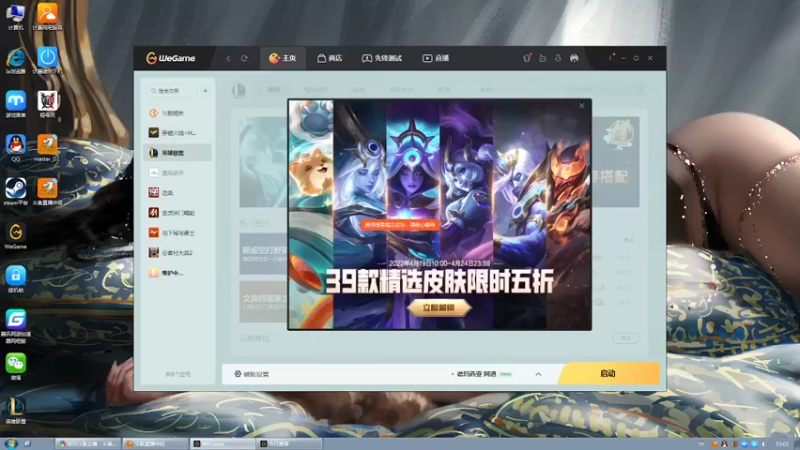Select 与我相关 in the sidebar
Screen dimensions: 800x450
click(x=178, y=113)
